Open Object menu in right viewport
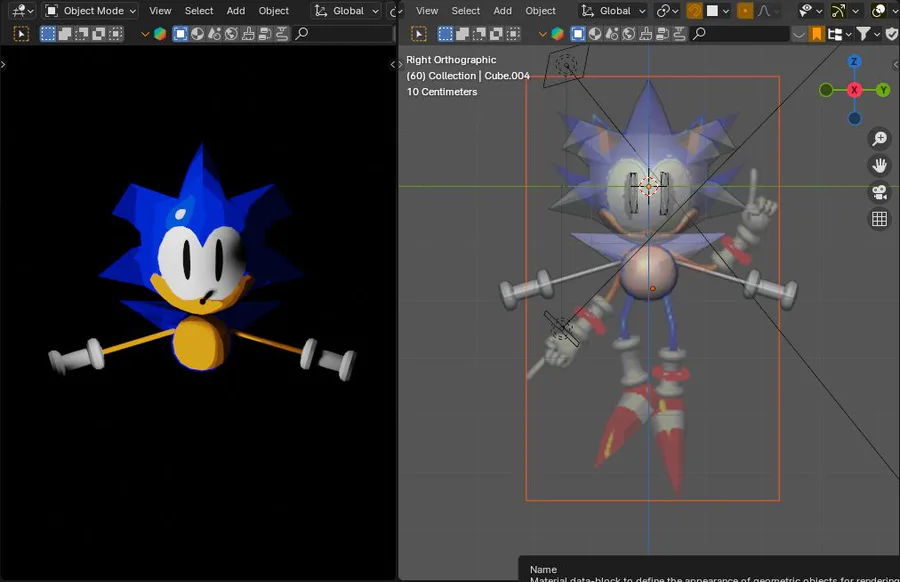This screenshot has height=582, width=900. tap(540, 10)
